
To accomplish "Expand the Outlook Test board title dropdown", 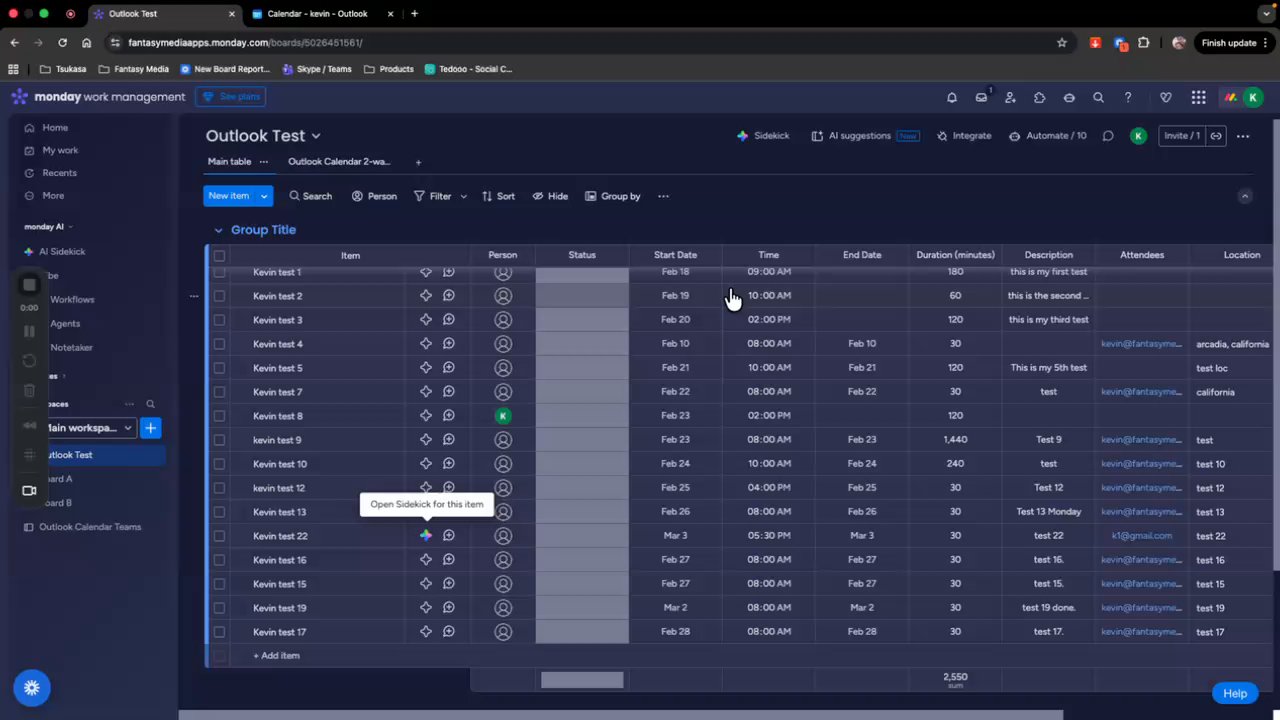I will click(316, 136).
